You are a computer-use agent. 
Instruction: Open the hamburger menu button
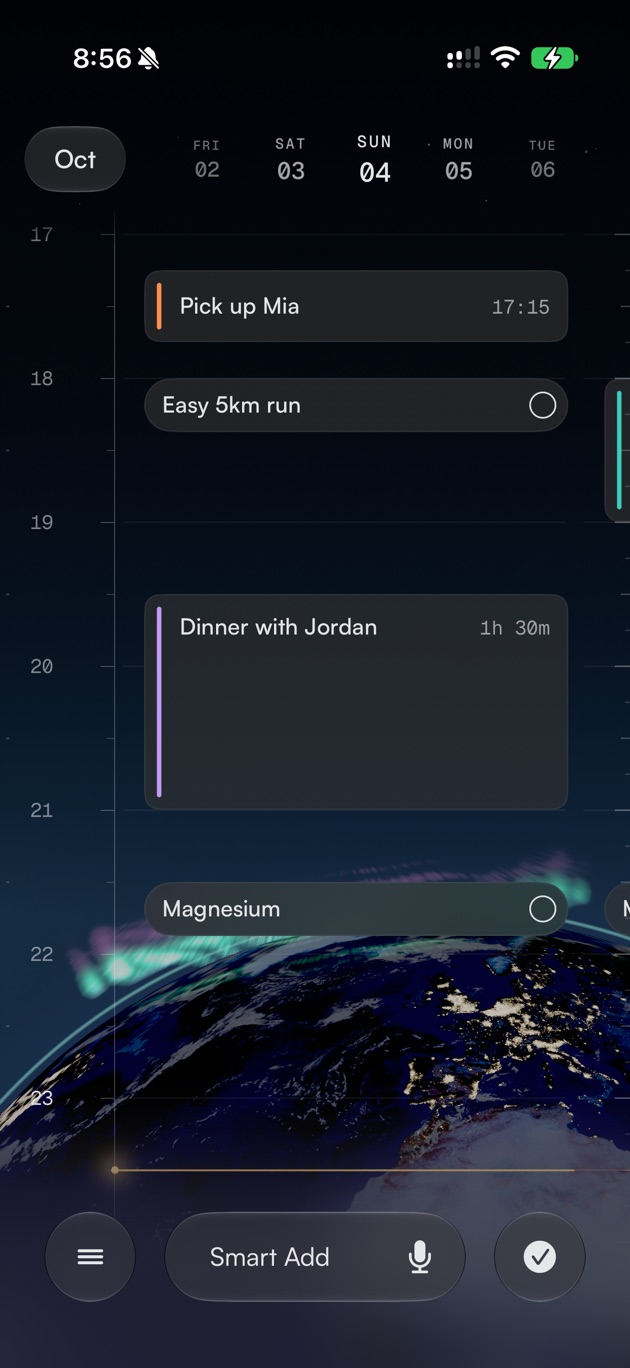90,1257
